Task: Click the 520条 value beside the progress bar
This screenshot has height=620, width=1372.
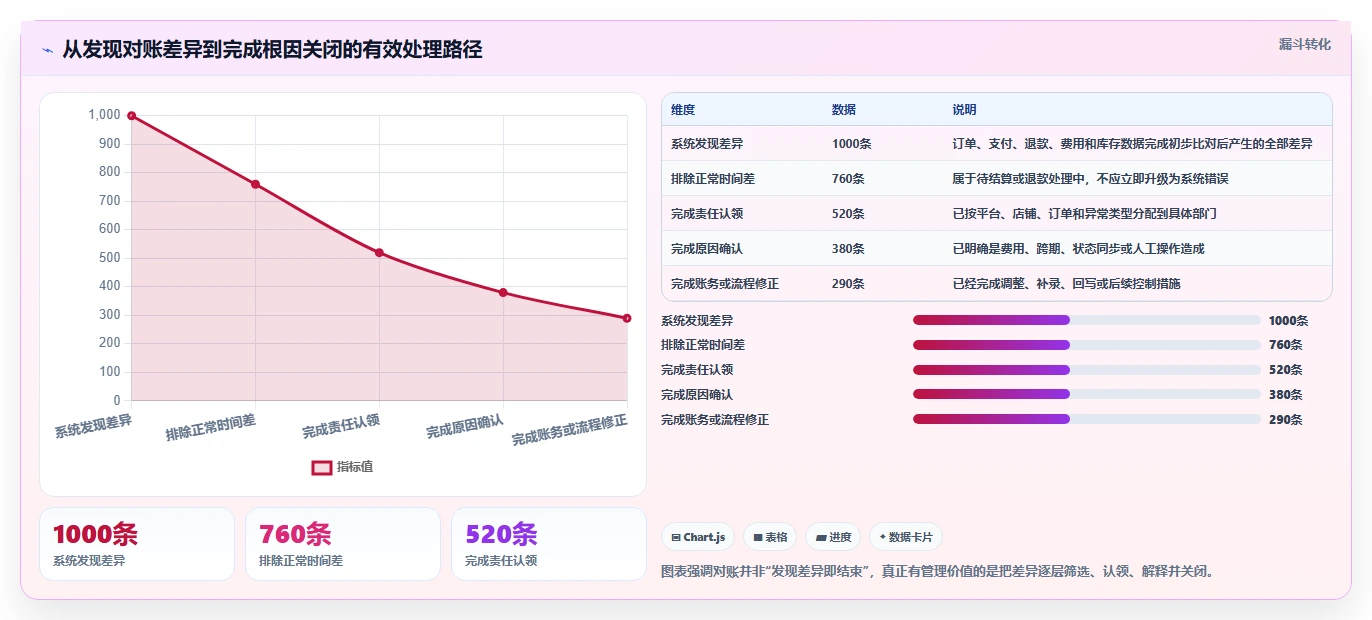Action: [x=1285, y=370]
